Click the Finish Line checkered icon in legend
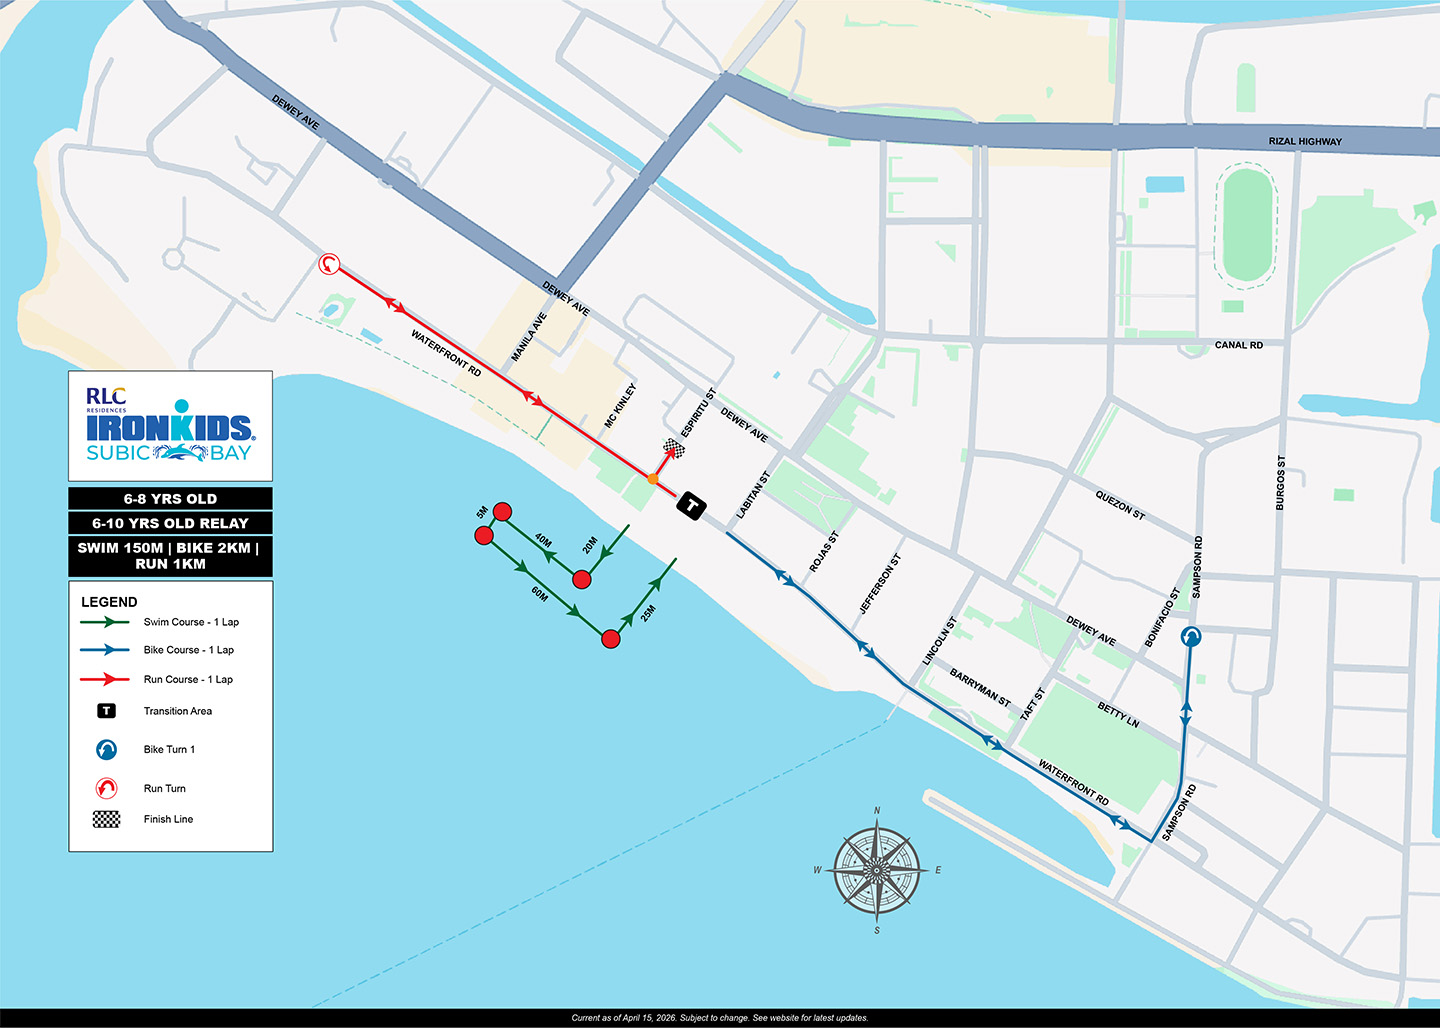This screenshot has height=1028, width=1440. (106, 819)
